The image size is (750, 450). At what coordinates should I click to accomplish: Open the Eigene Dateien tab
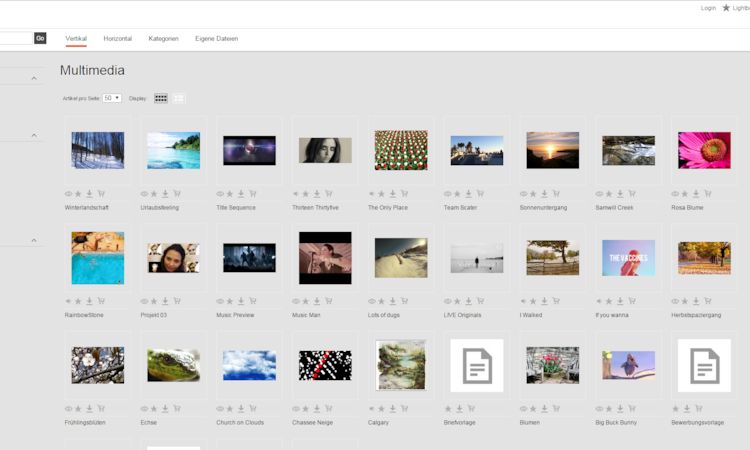(x=217, y=39)
